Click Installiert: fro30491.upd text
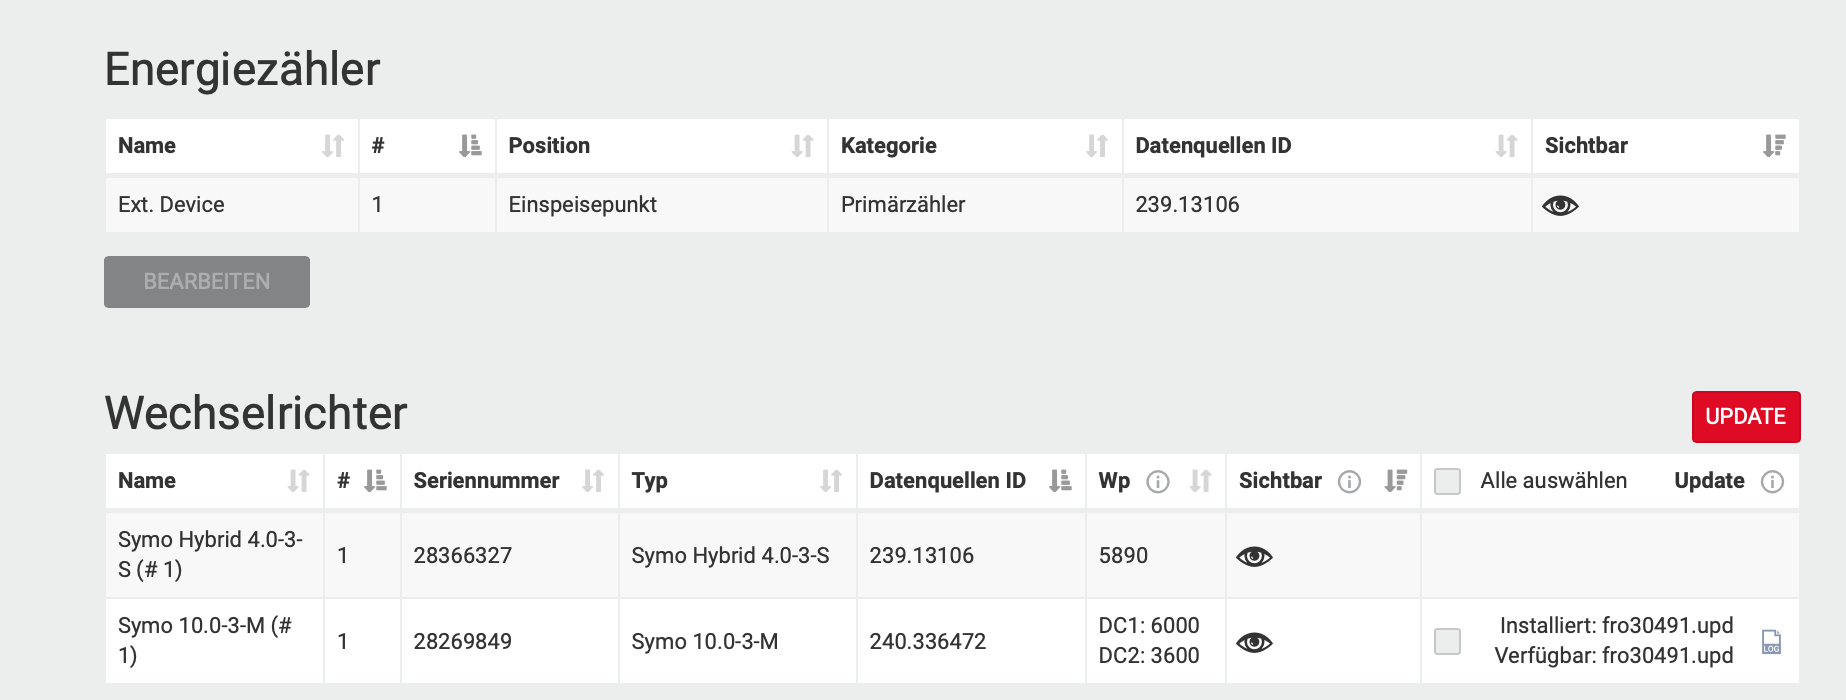The height and width of the screenshot is (700, 1846). point(1616,626)
